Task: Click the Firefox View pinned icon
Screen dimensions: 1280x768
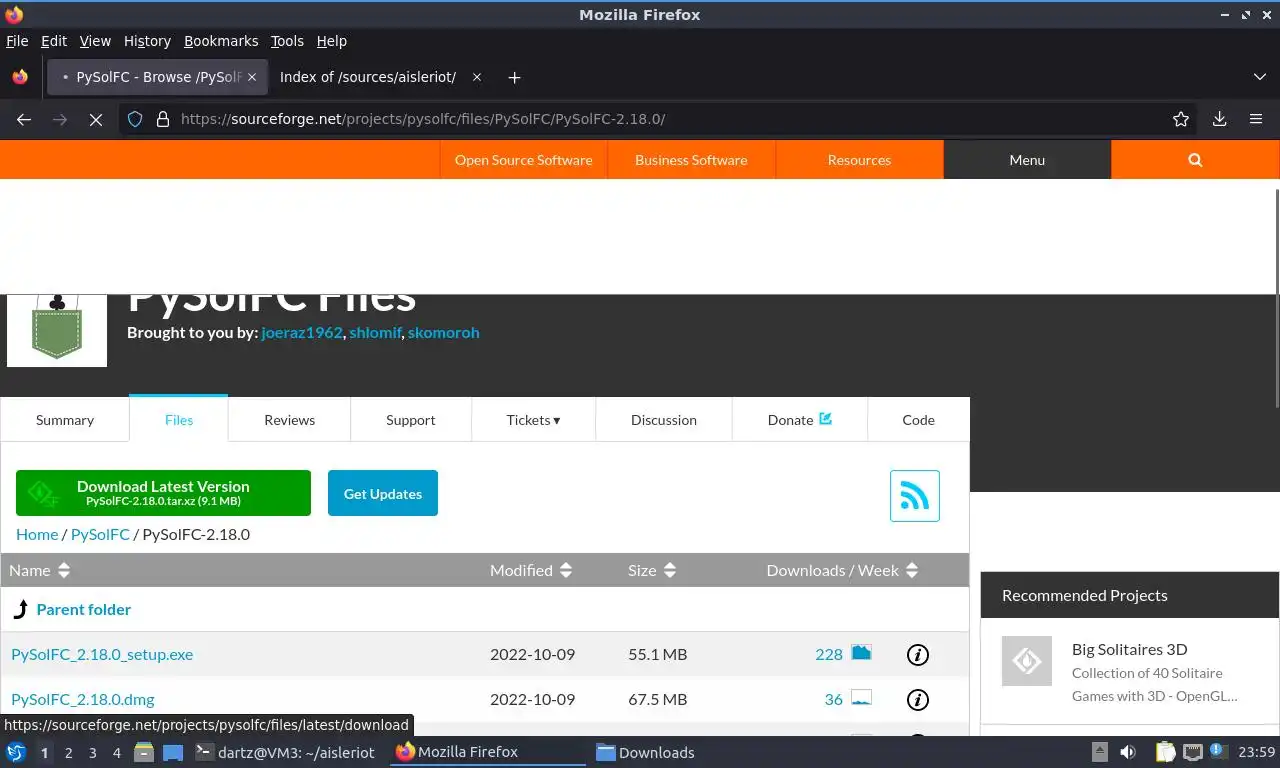Action: click(20, 77)
